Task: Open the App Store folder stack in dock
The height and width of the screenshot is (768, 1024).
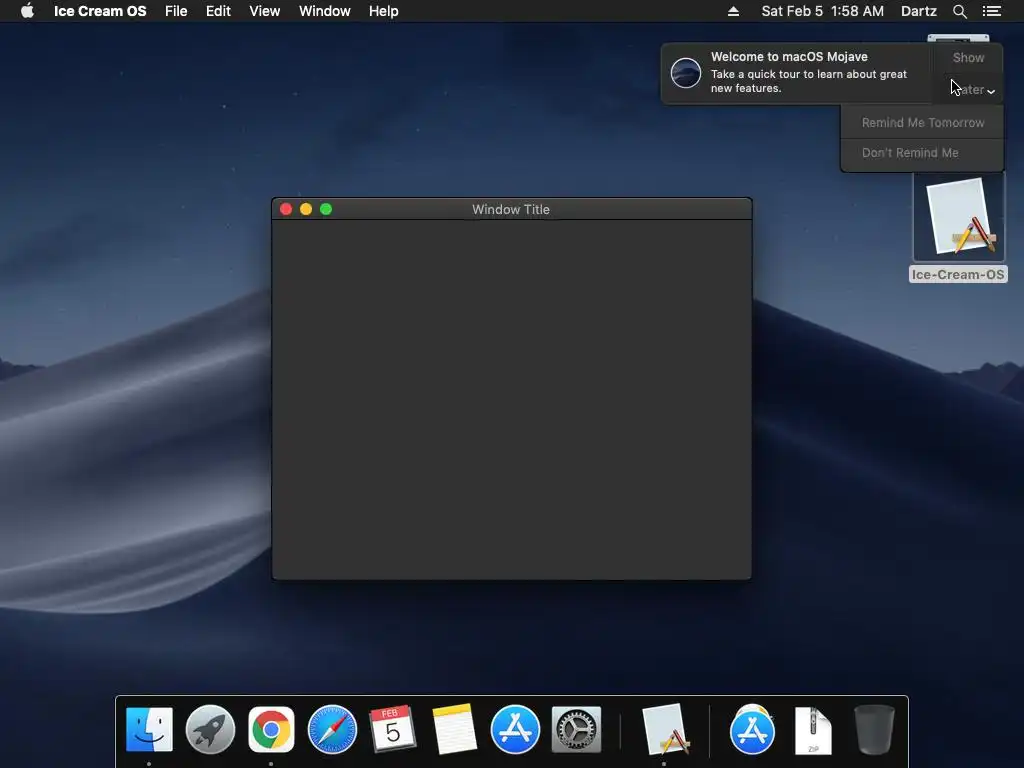Action: click(752, 729)
